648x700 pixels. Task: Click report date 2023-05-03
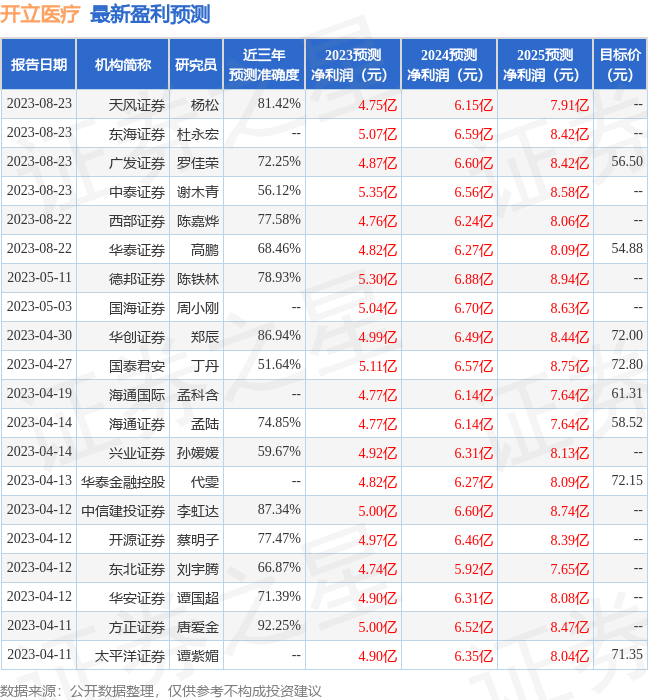click(x=39, y=307)
